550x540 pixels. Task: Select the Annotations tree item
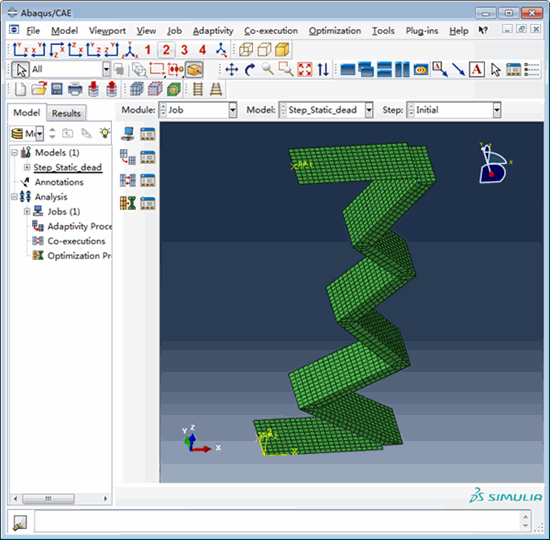click(x=59, y=182)
